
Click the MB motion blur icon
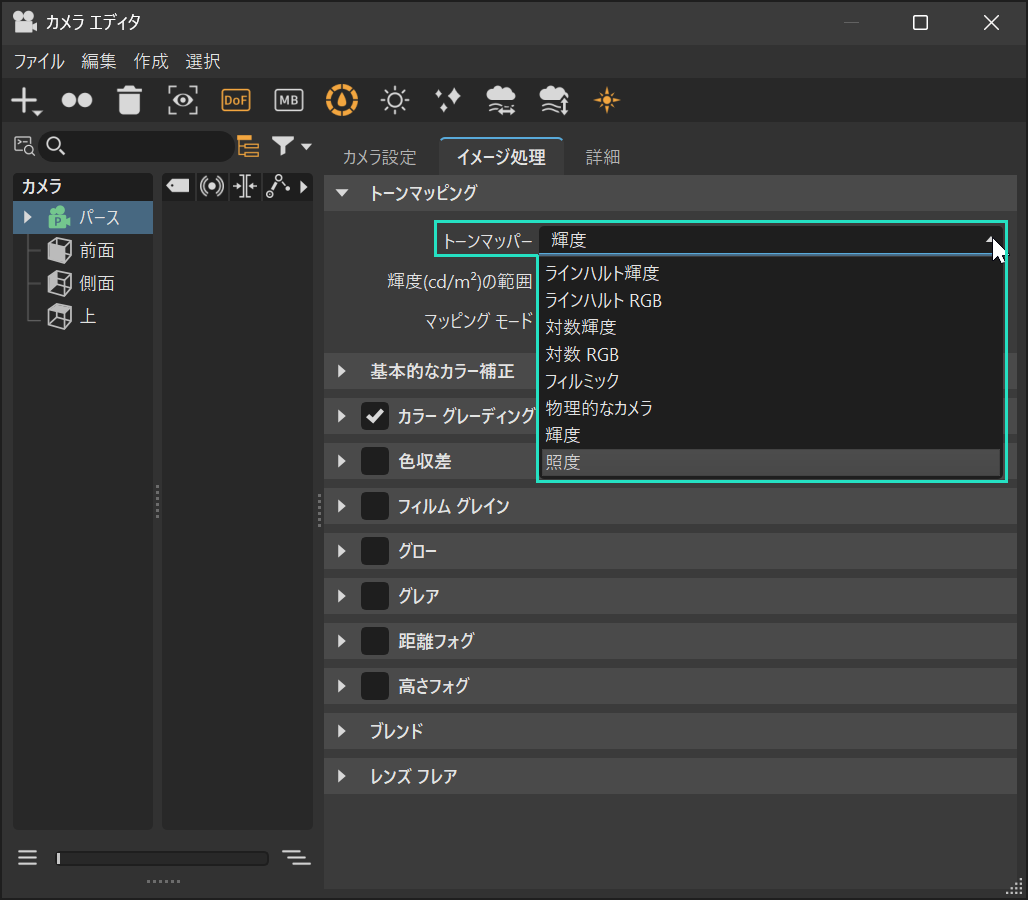(289, 100)
